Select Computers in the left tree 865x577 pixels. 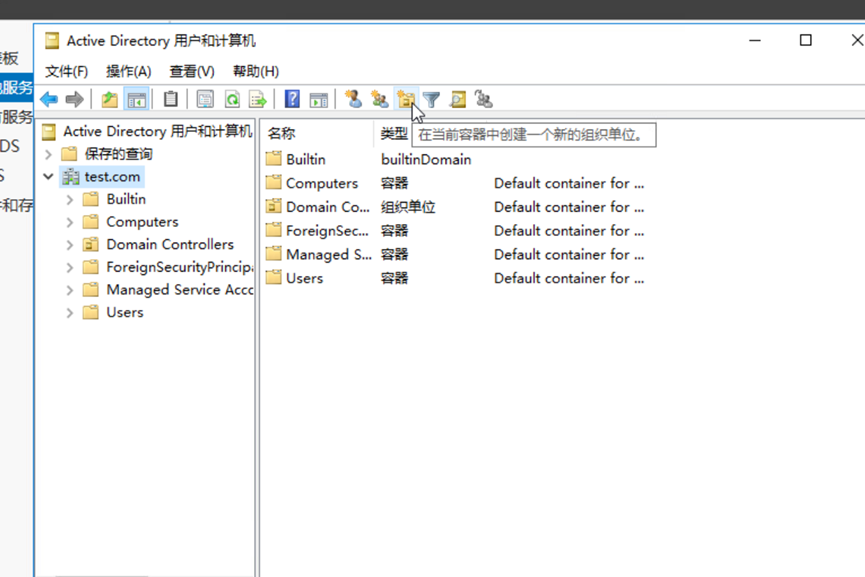coord(142,222)
